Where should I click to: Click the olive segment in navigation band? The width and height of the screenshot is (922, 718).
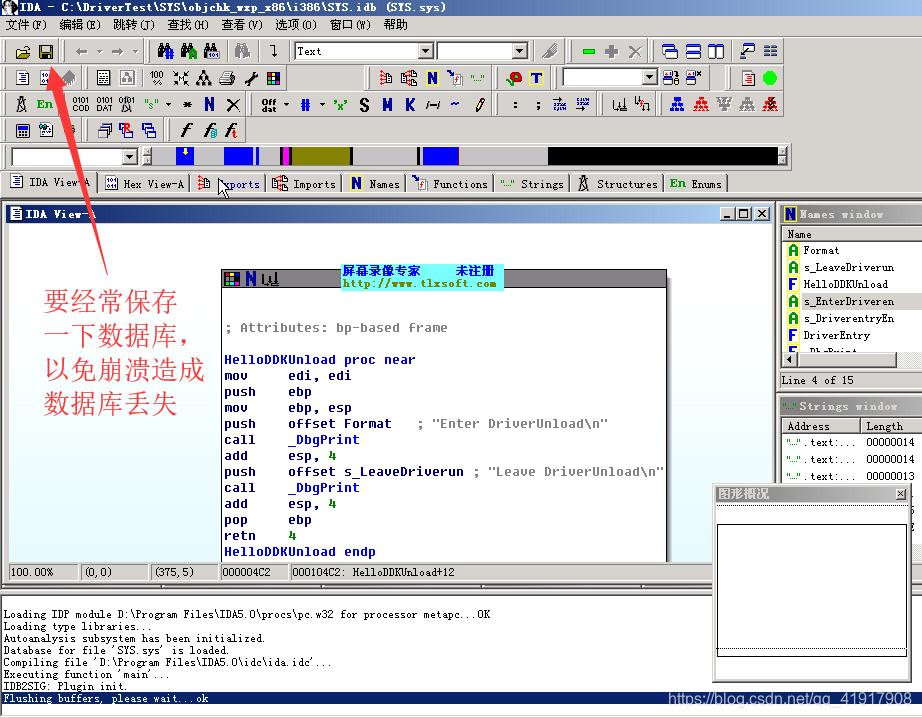[320, 156]
